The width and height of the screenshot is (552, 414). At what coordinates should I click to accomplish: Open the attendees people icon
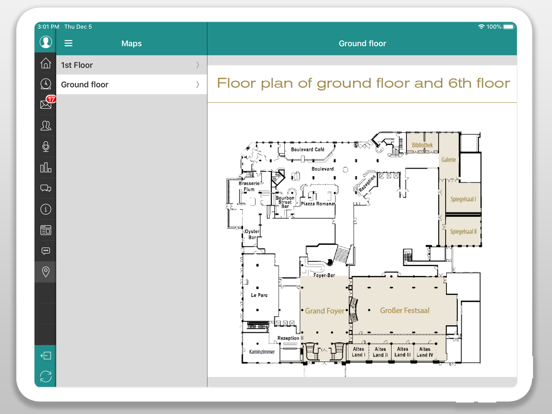(45, 126)
